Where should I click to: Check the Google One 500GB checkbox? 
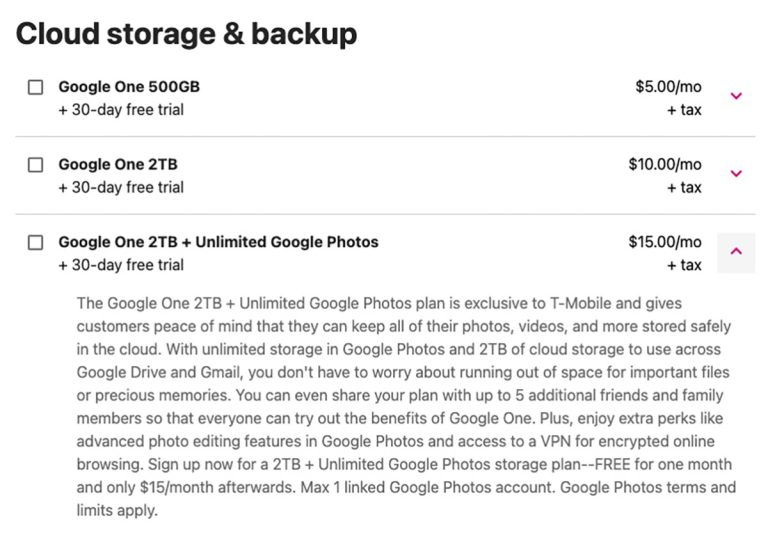pyautogui.click(x=36, y=87)
